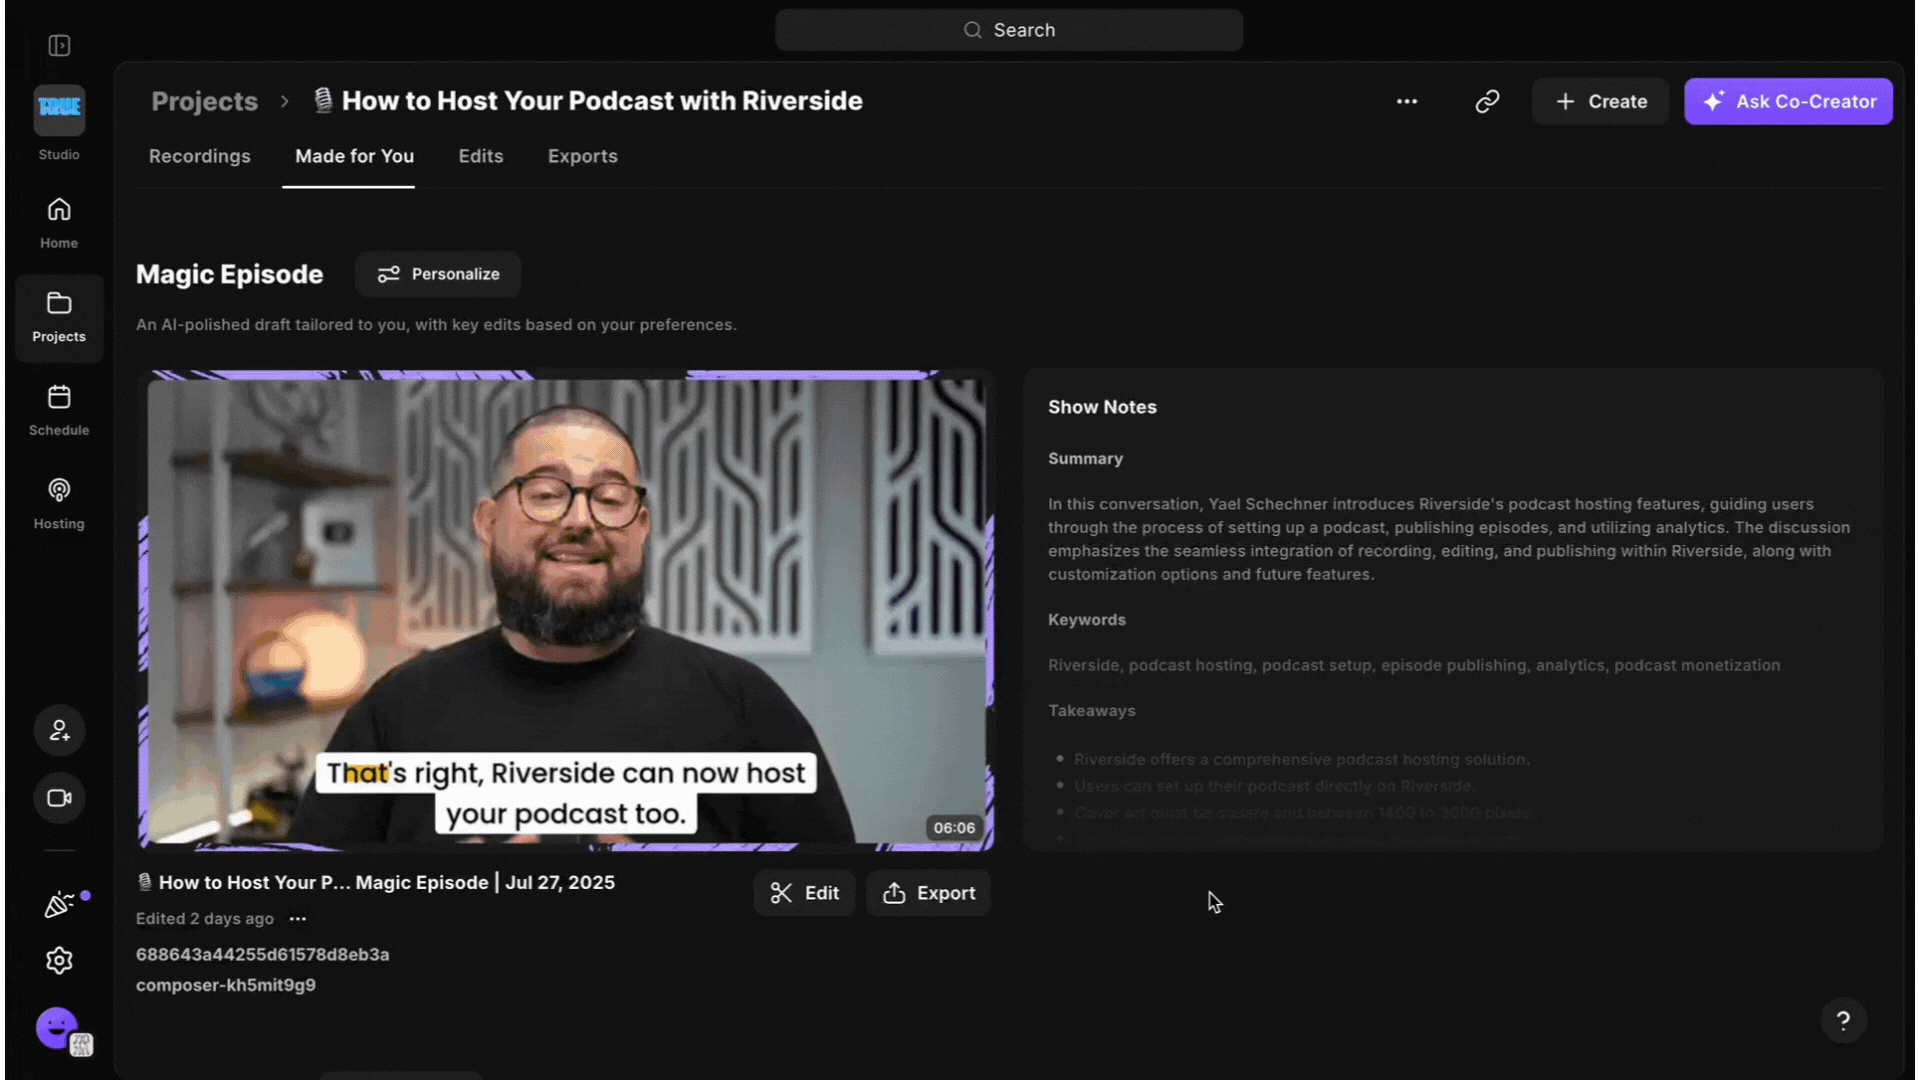1920x1080 pixels.
Task: Open the project more options menu
Action: pos(1407,101)
